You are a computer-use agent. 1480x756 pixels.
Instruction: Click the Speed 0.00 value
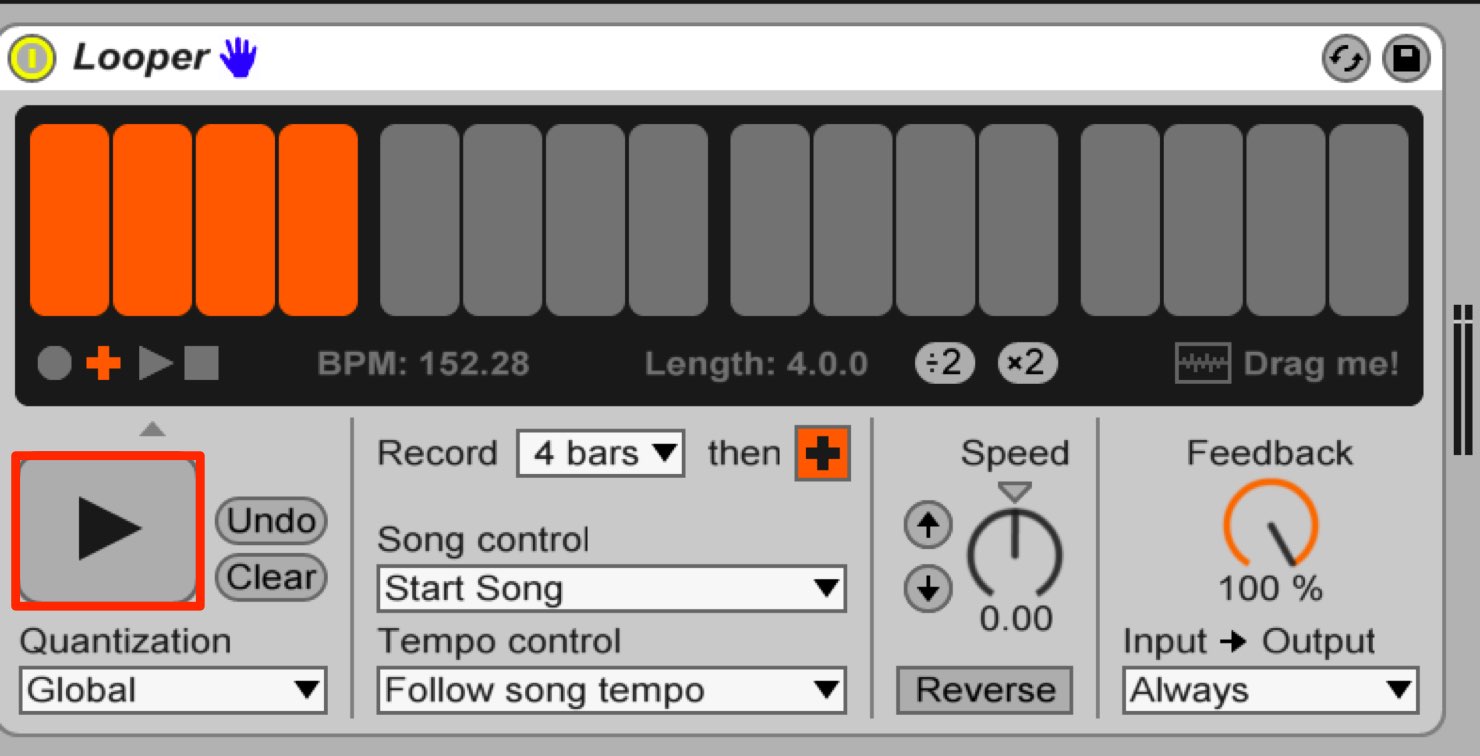[x=1016, y=618]
